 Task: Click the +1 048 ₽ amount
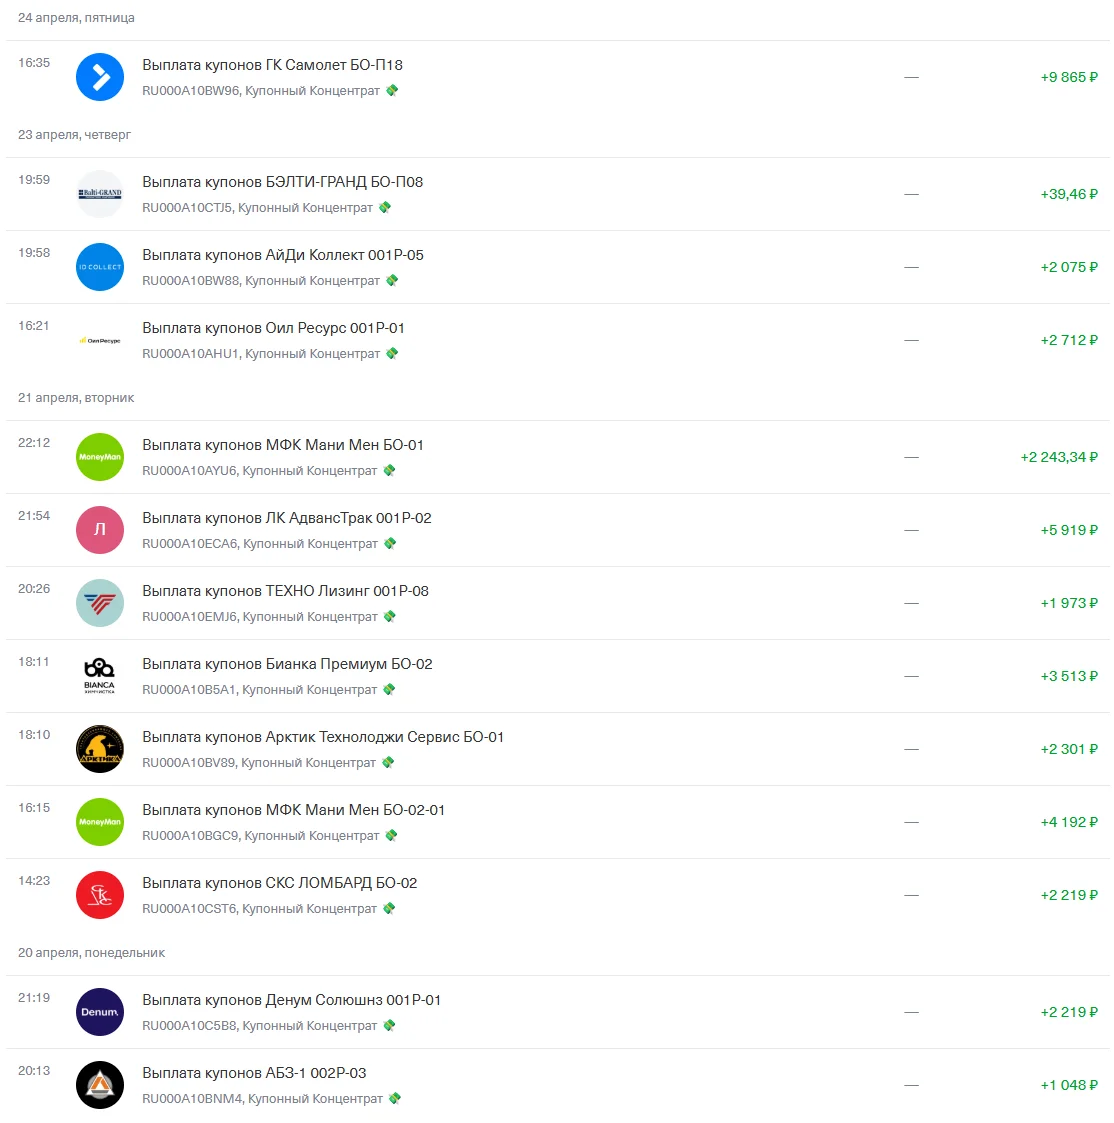pos(1068,1085)
